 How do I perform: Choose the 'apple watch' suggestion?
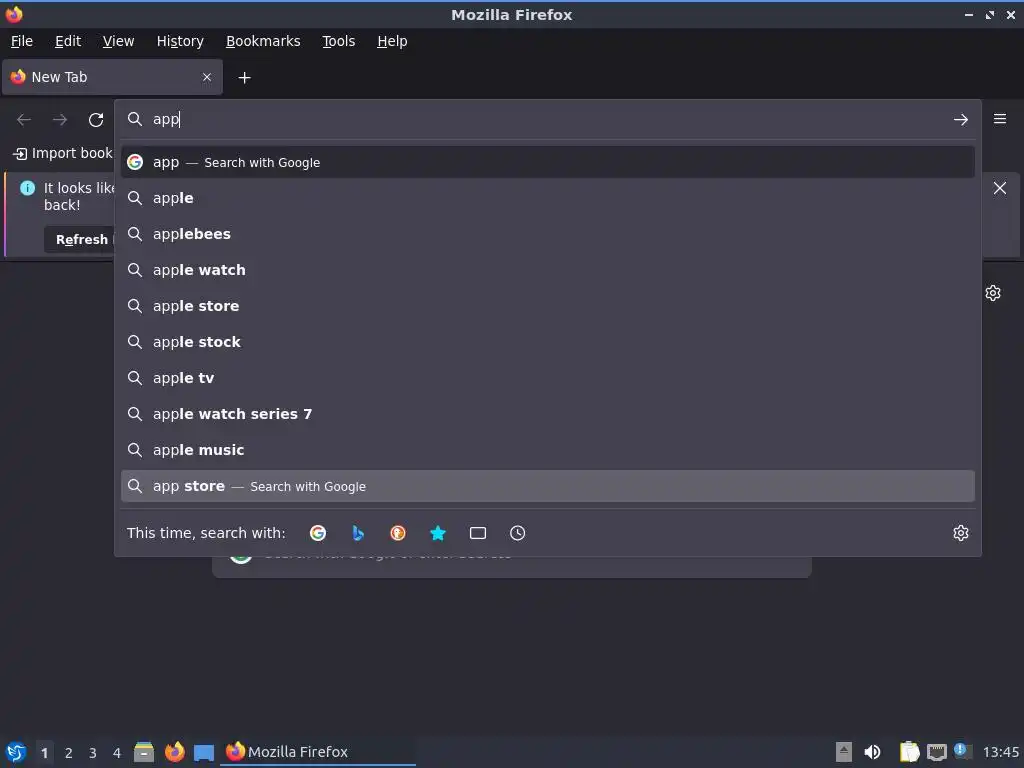point(547,270)
